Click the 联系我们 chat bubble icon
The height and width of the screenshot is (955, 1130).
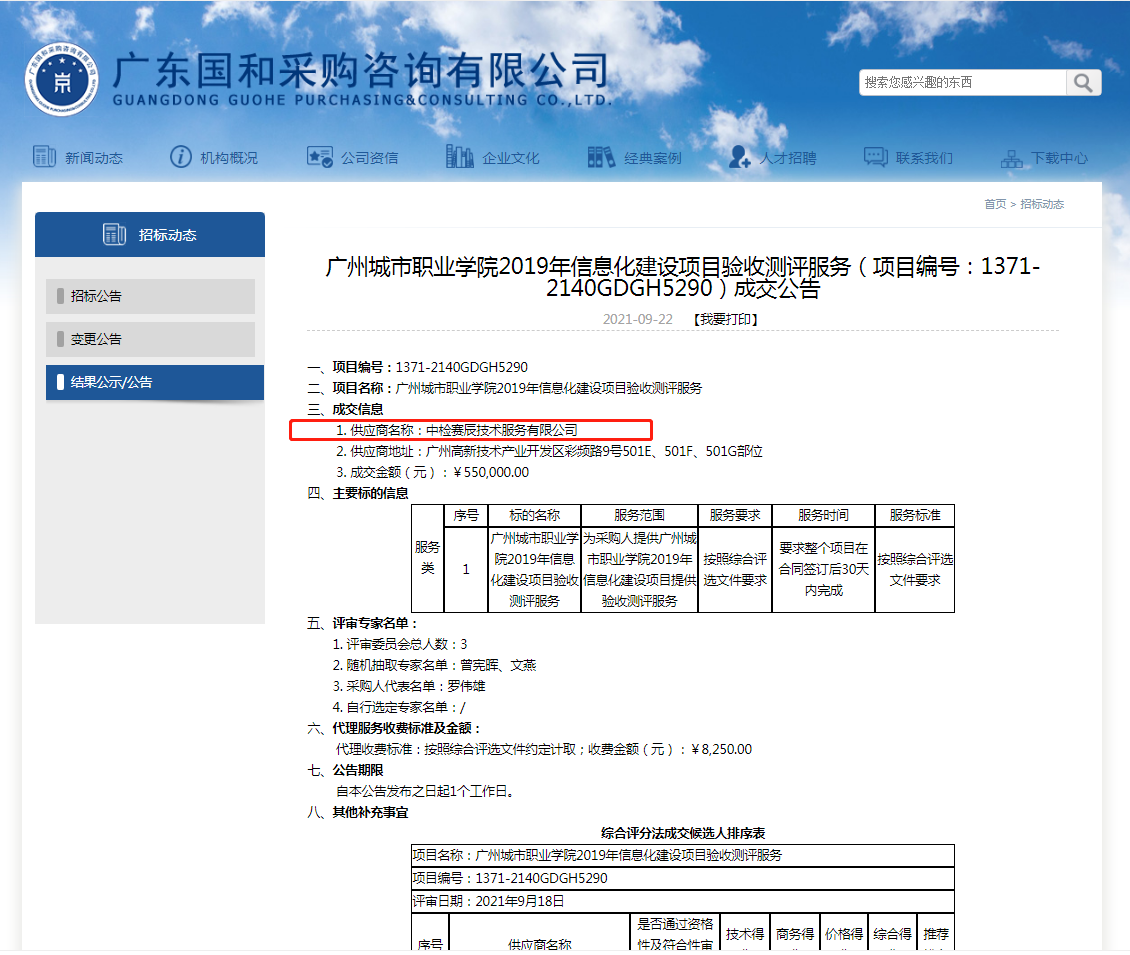coord(876,157)
